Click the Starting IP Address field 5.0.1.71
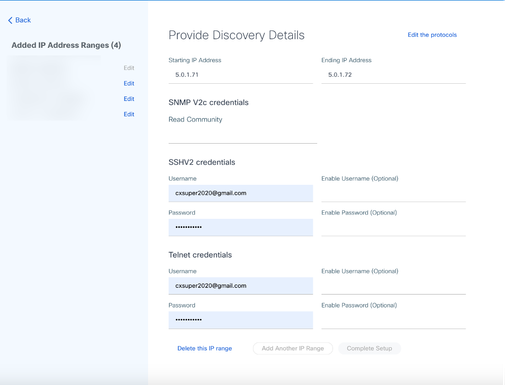The height and width of the screenshot is (385, 505). point(240,75)
